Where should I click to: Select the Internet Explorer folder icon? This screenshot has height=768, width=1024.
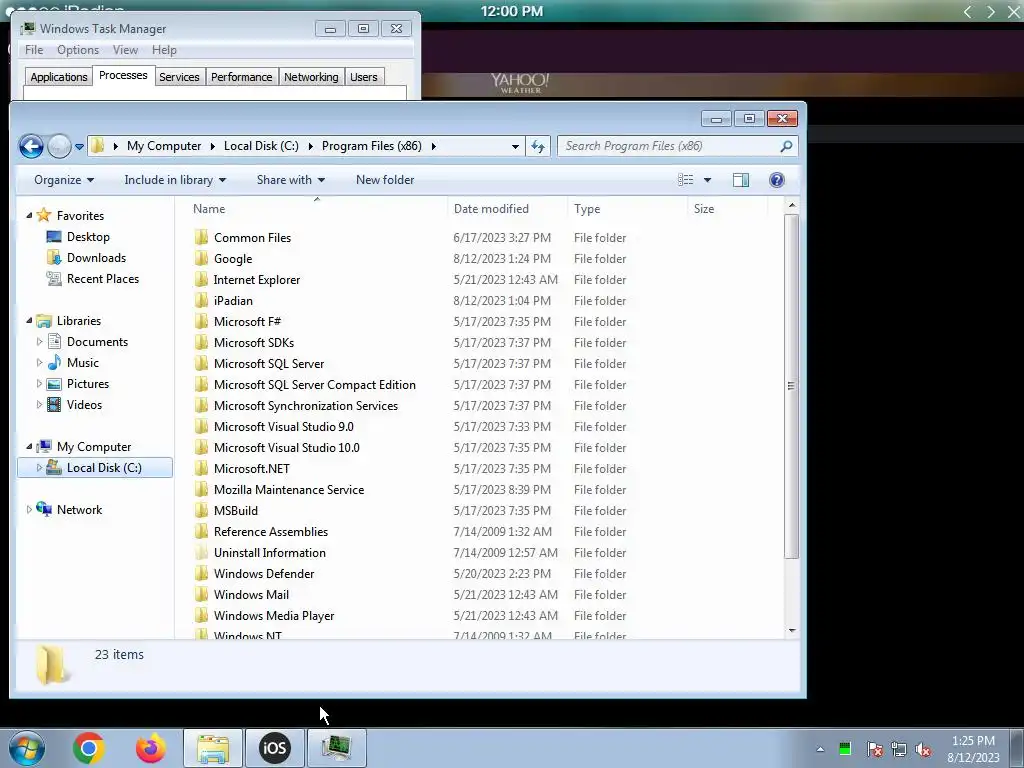[201, 279]
